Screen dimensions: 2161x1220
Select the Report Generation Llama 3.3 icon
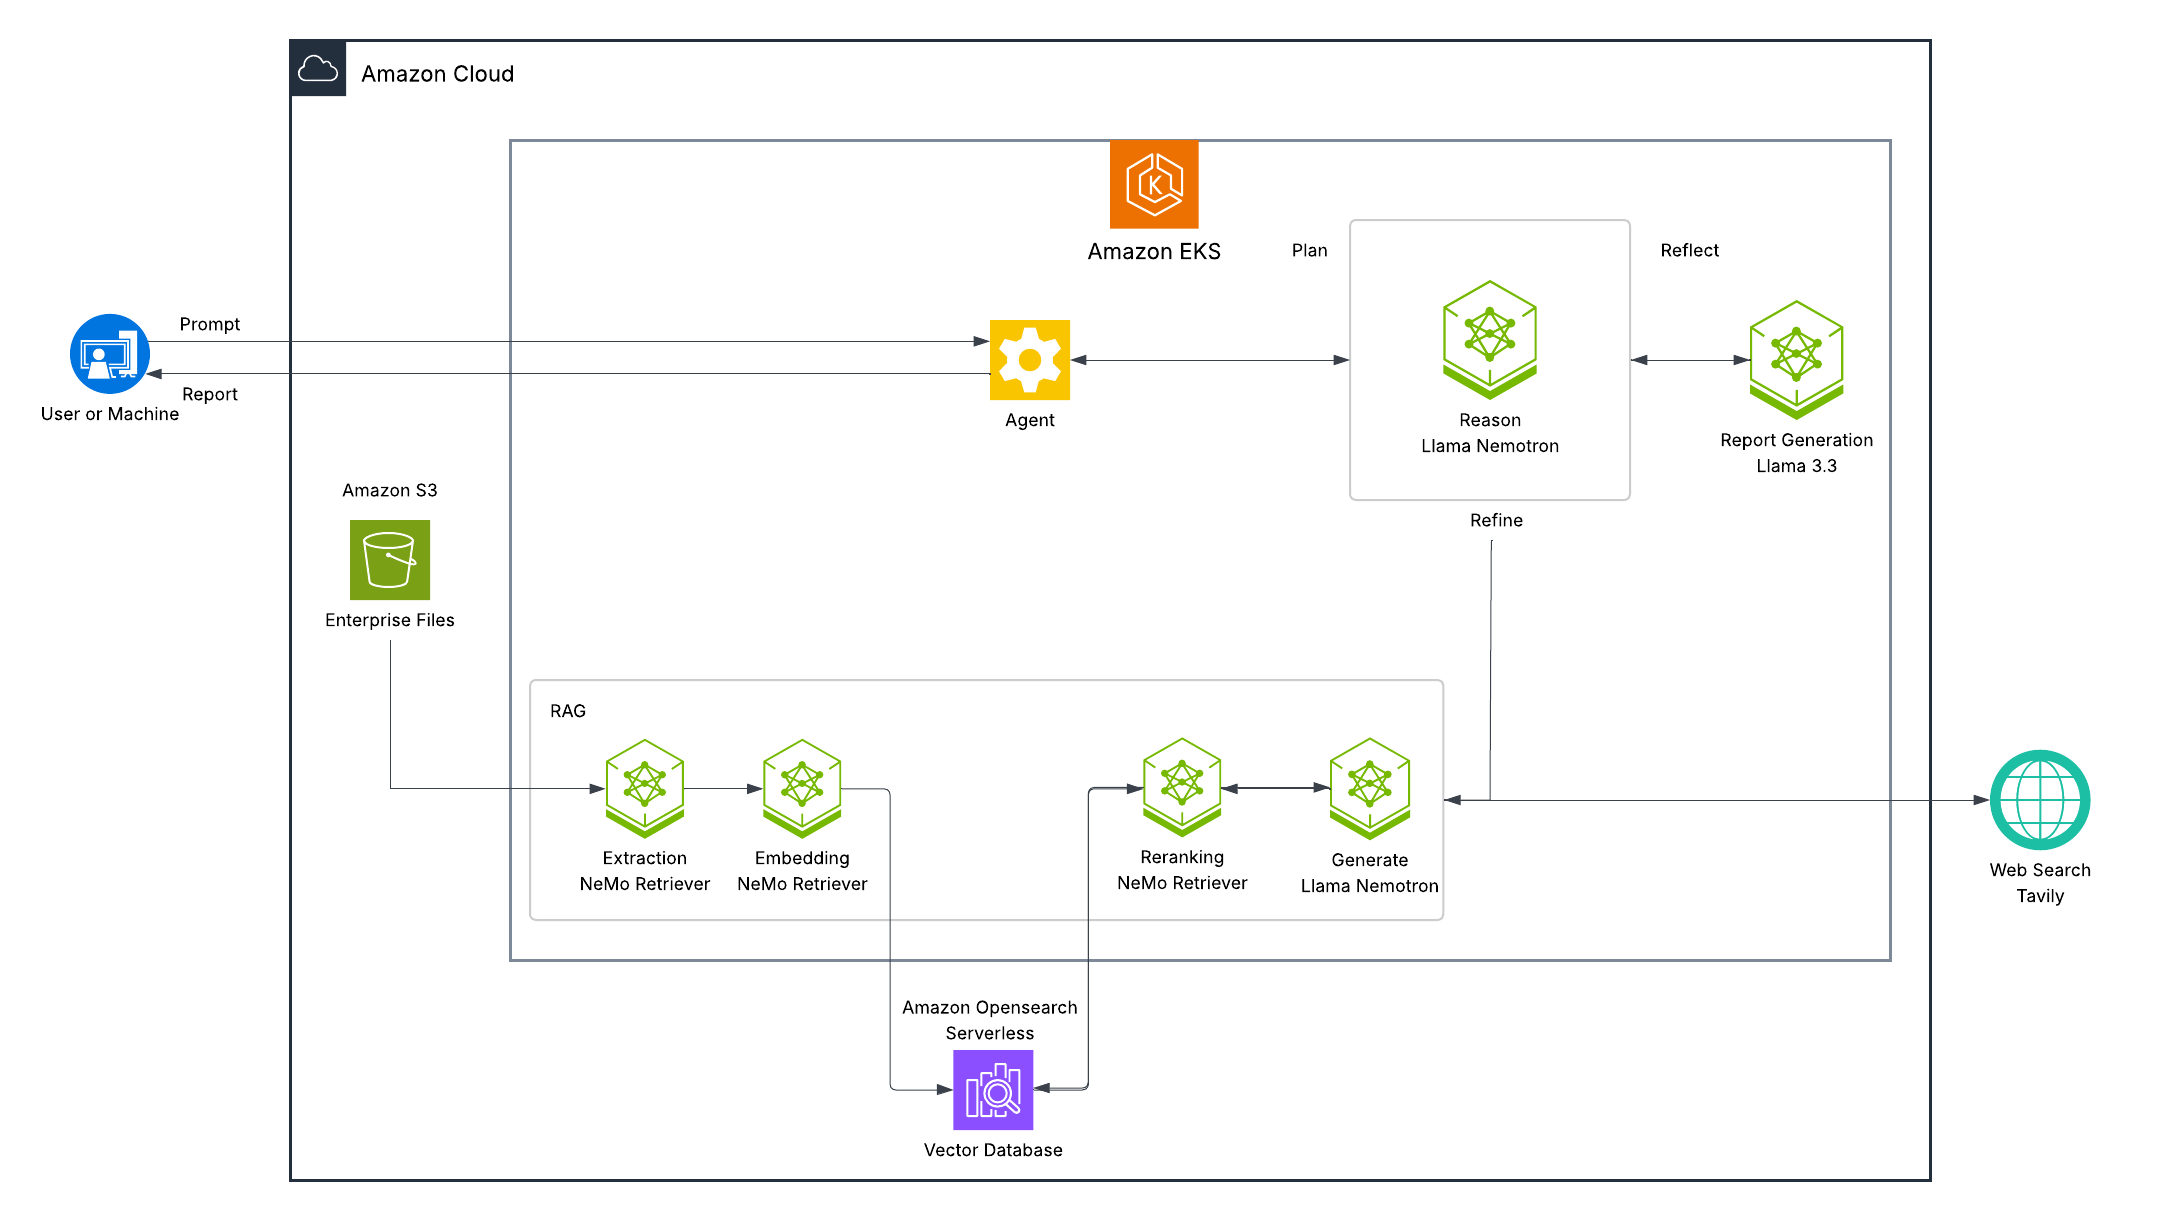(1796, 359)
